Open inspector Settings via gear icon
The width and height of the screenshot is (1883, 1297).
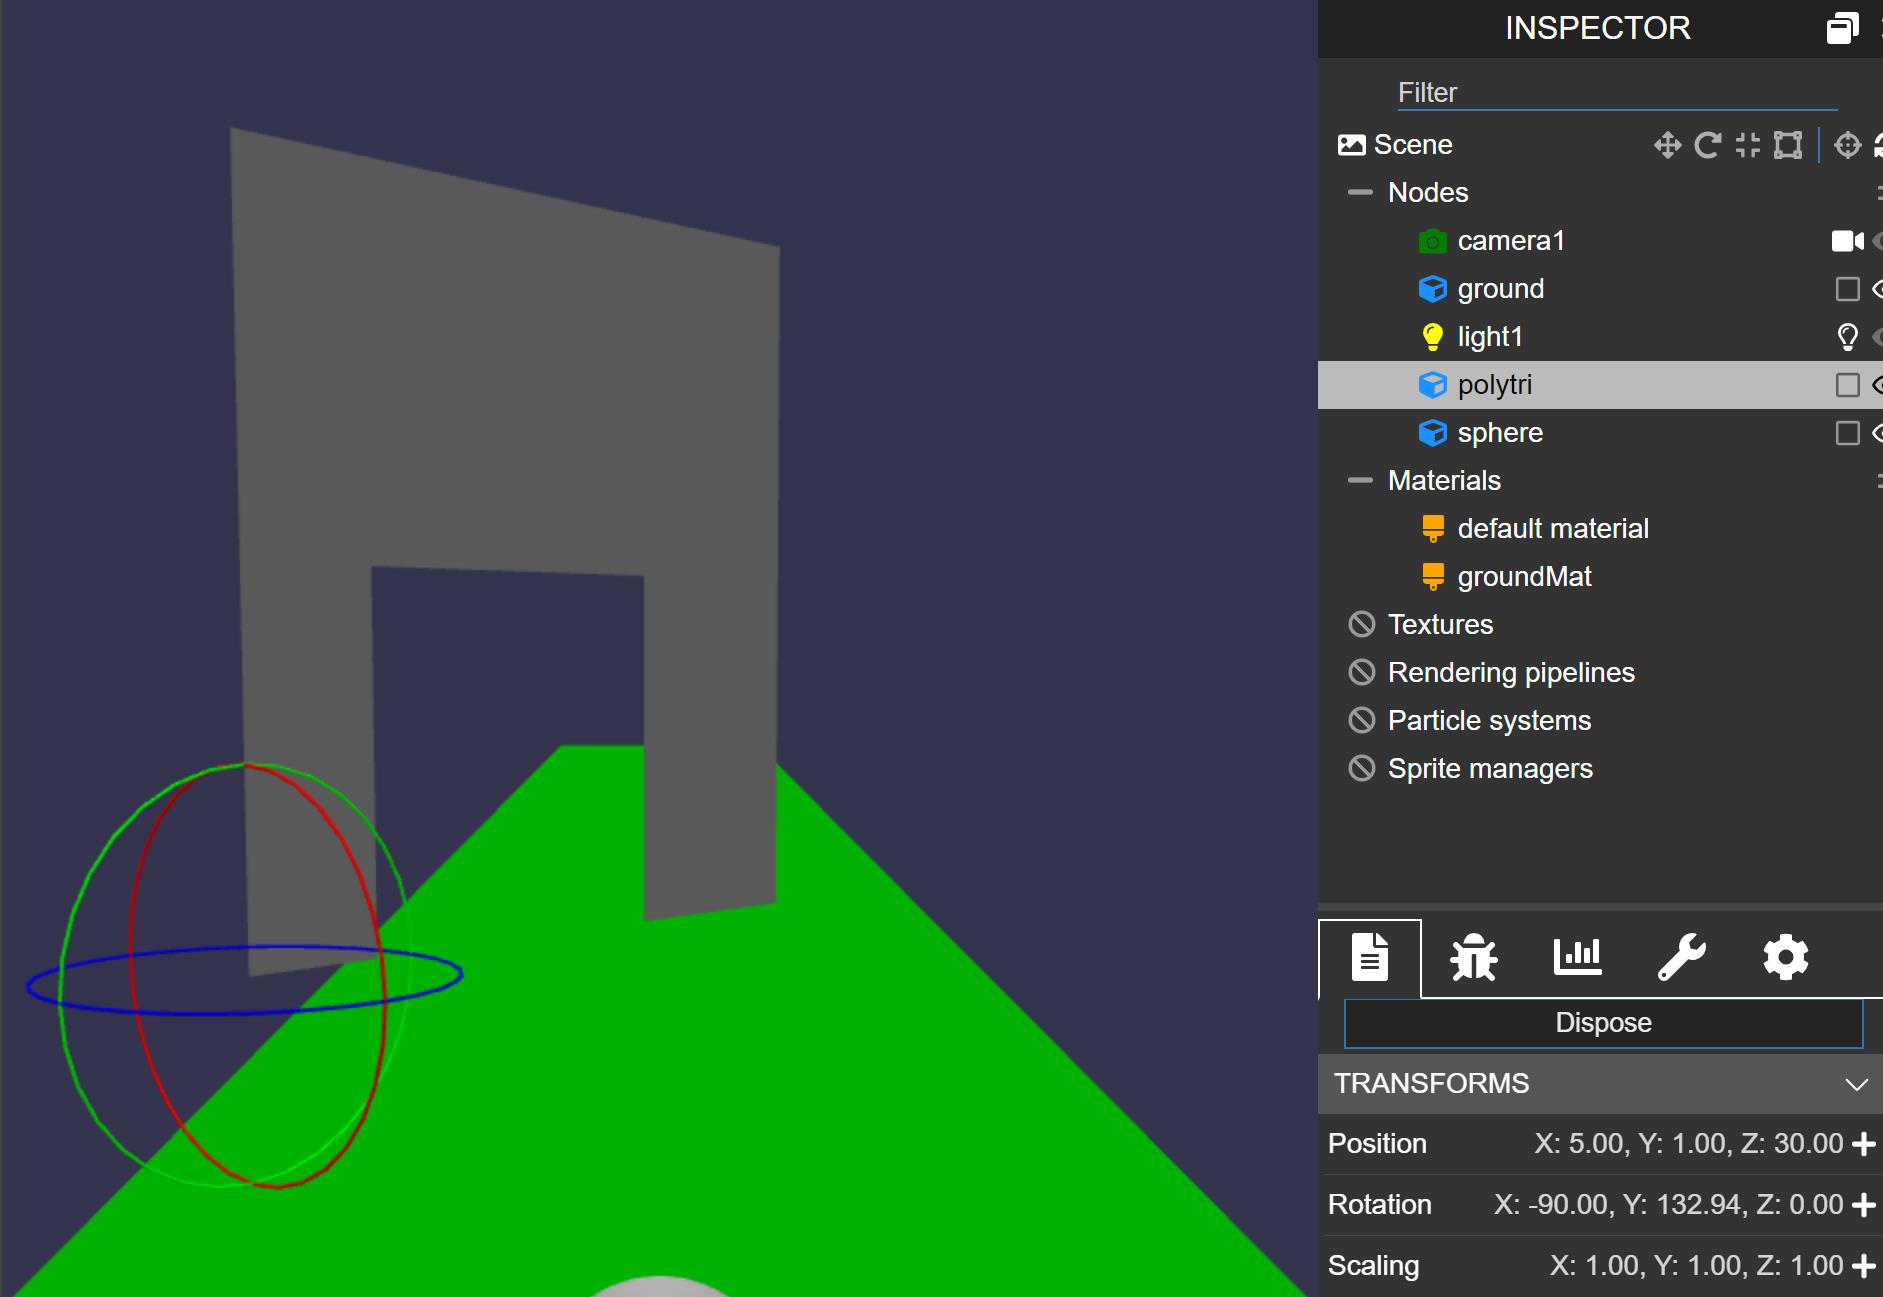click(x=1785, y=957)
